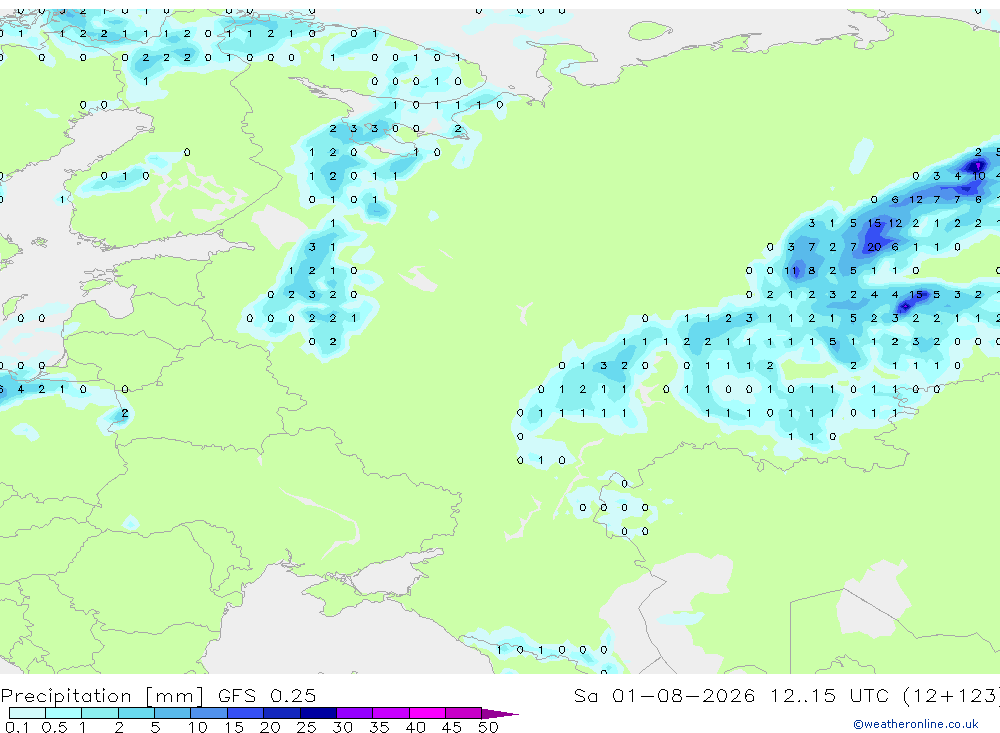Viewport: 1000px width, 733px height.
Task: Open the weatheronline.co.uk copyright link
Action: pos(915,724)
